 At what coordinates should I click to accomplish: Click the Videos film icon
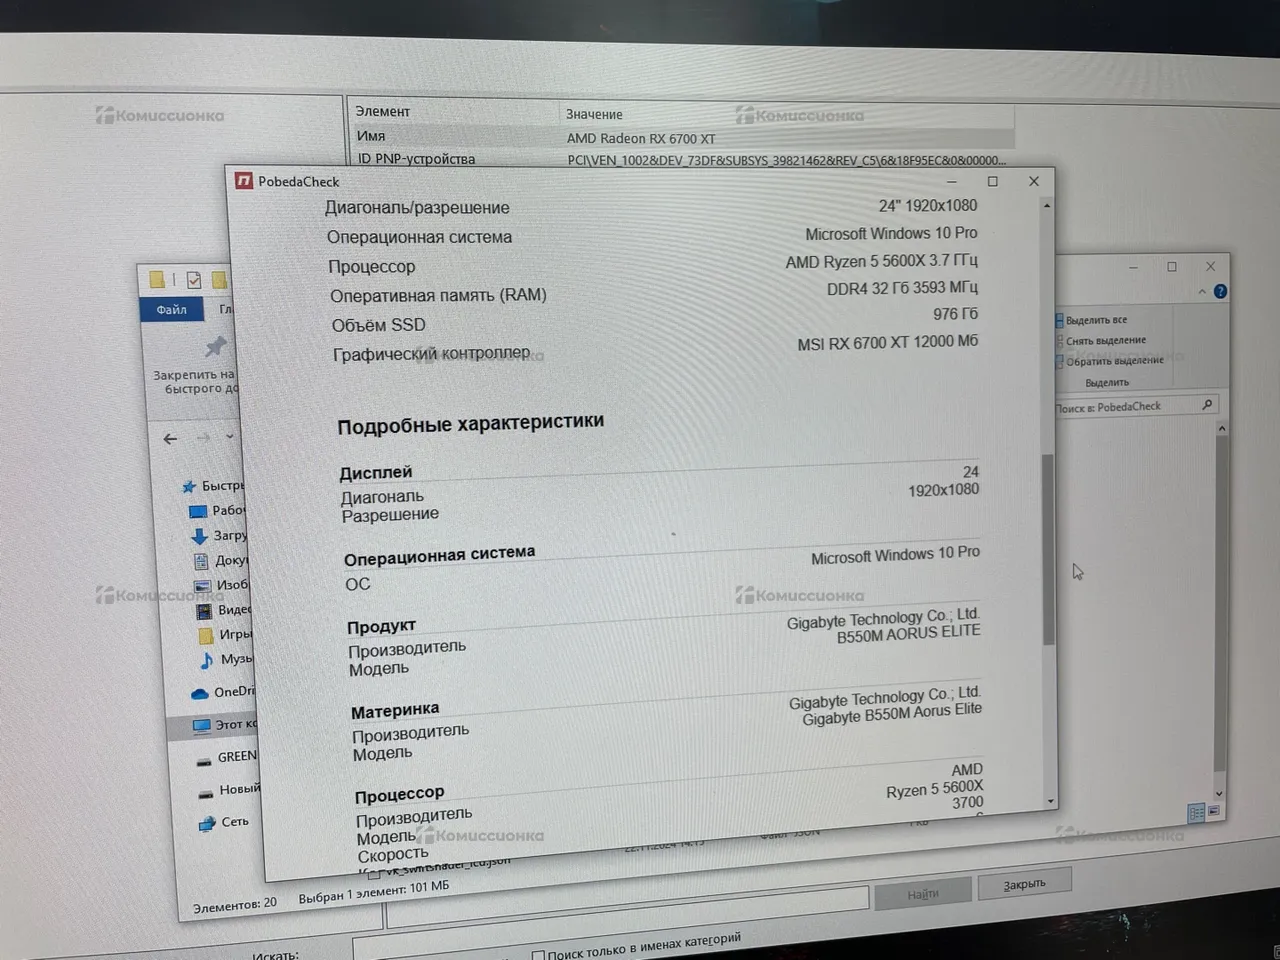tap(204, 610)
